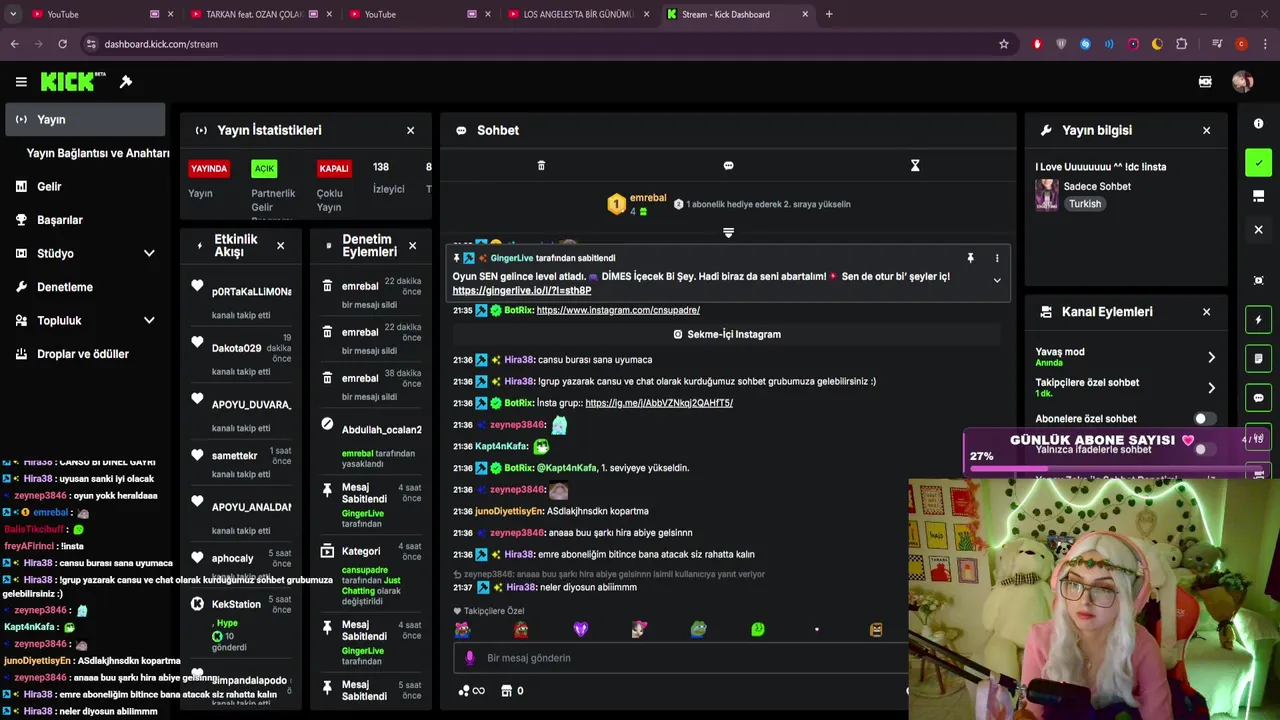
Task: Open a new browser tab
Action: (829, 14)
